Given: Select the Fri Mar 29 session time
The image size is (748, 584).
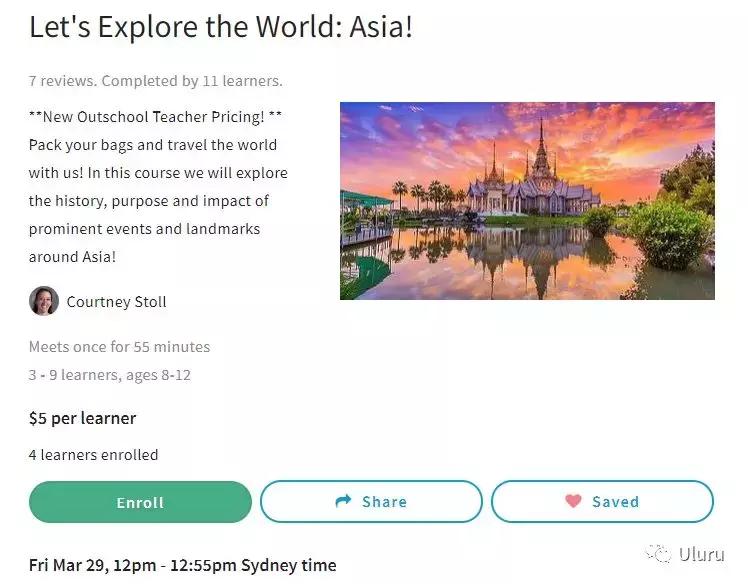Looking at the screenshot, I should coord(182,565).
